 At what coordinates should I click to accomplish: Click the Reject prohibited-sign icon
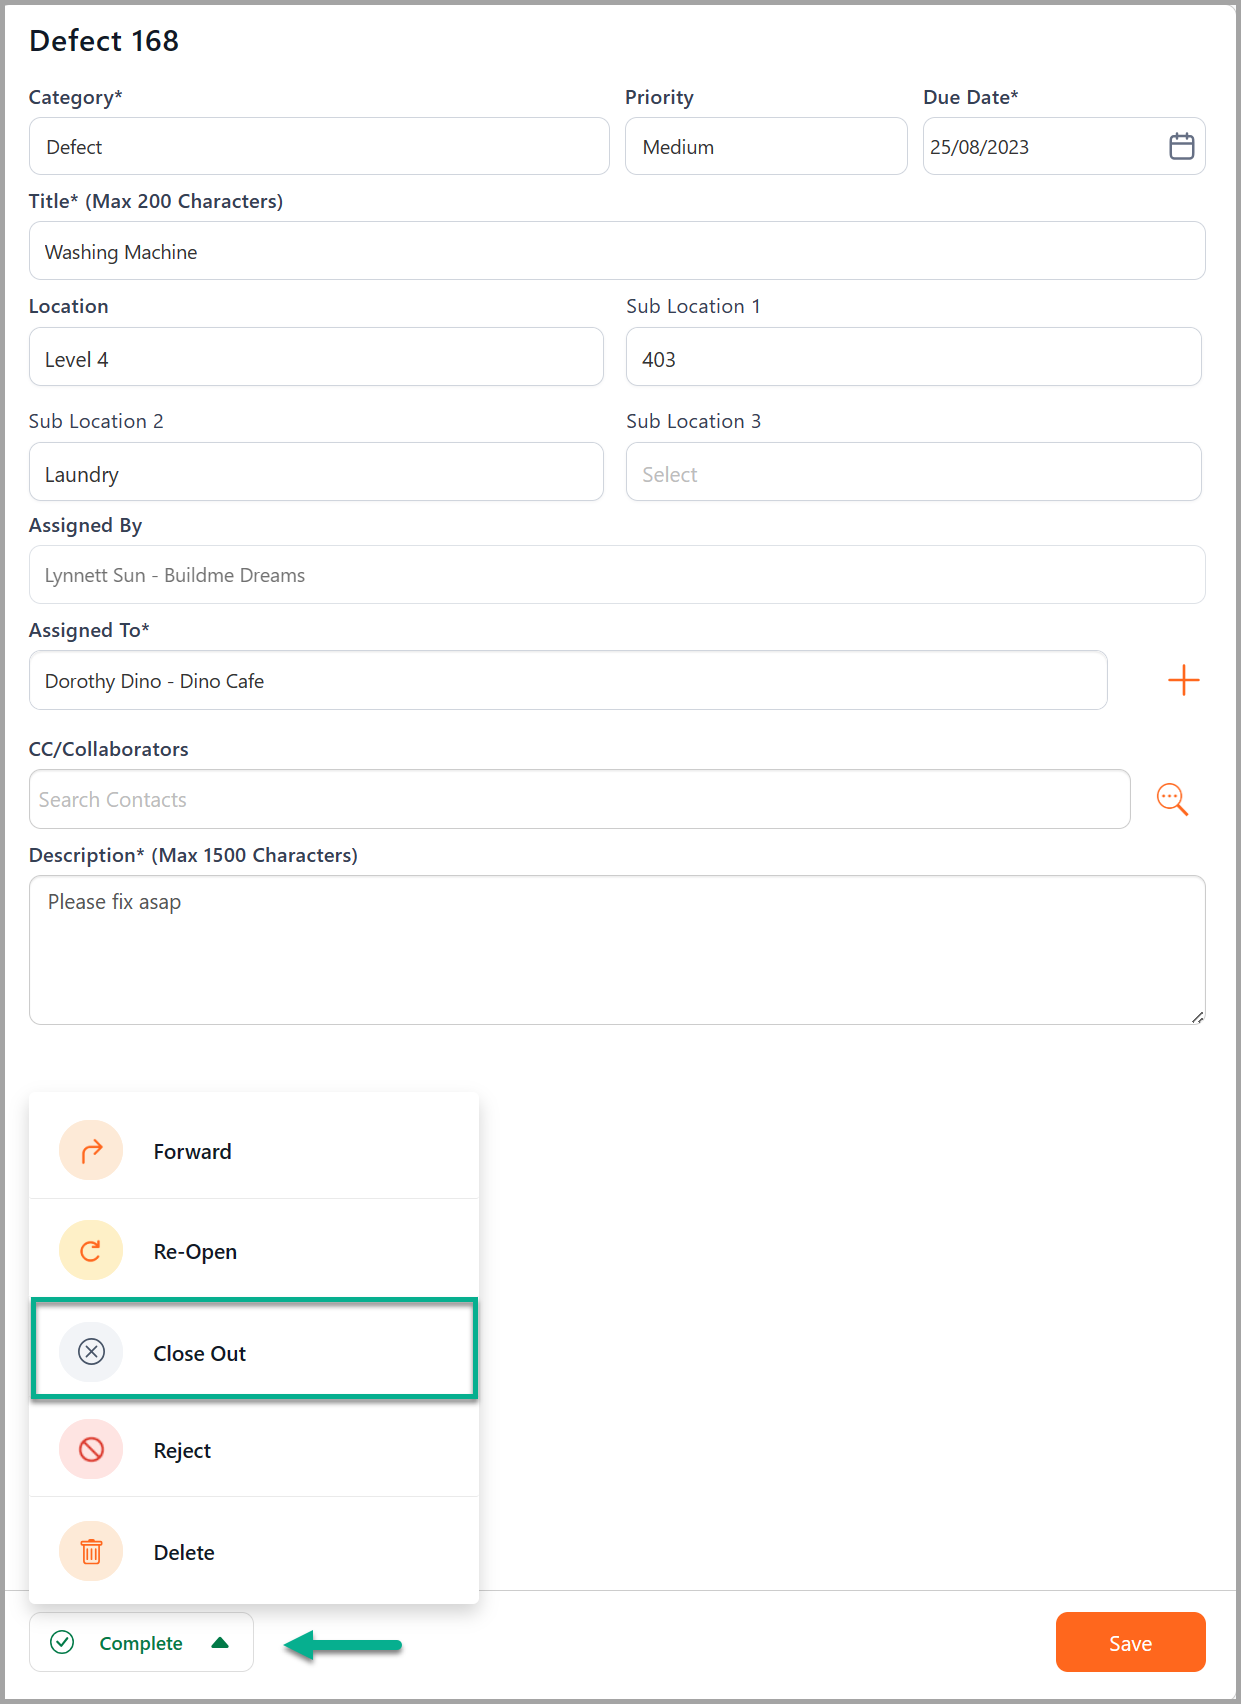coord(91,1449)
